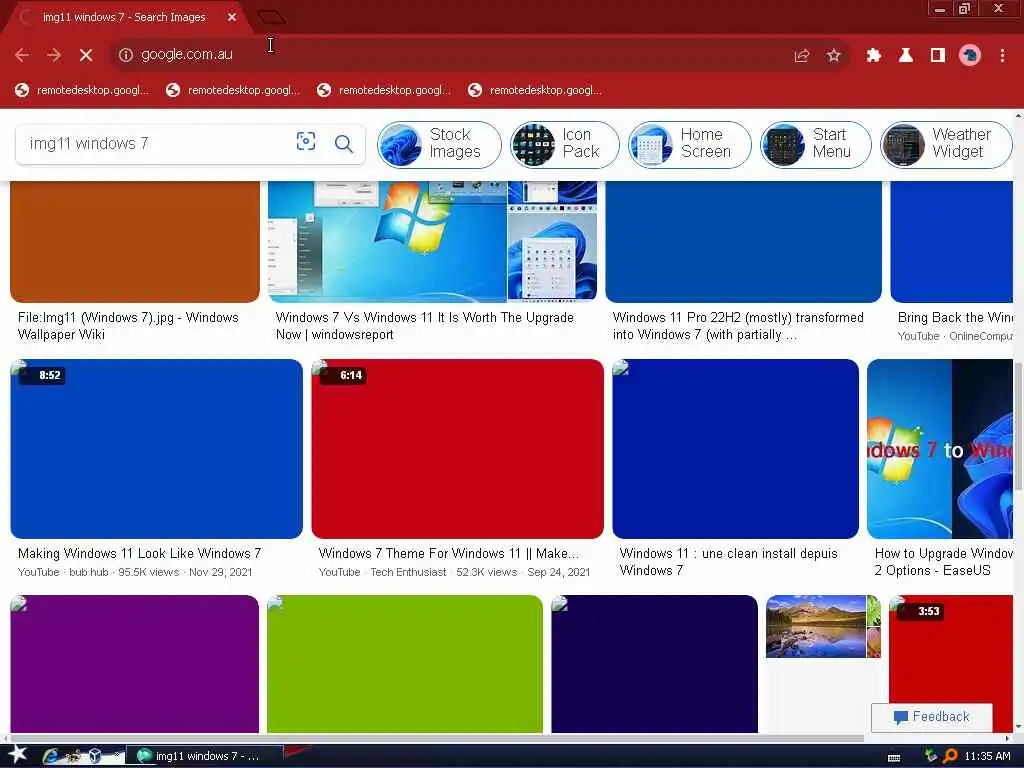The height and width of the screenshot is (768, 1024).
Task: Open the dark navy image thumbnail
Action: (654, 664)
